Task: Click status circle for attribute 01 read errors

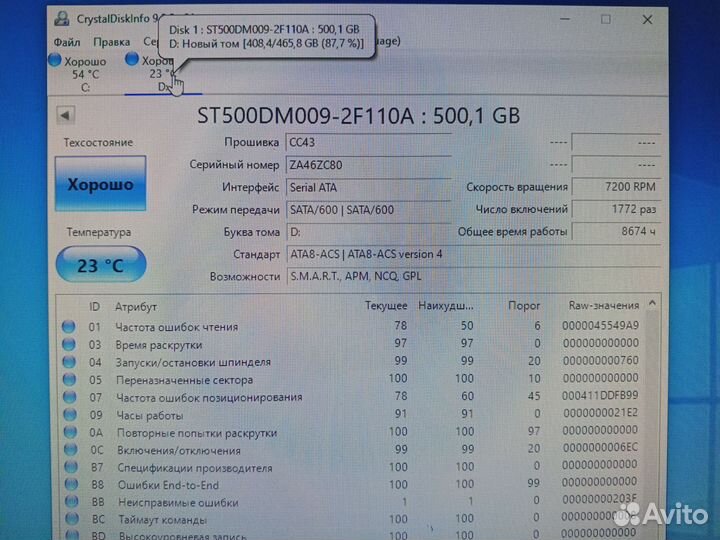Action: 69,326
